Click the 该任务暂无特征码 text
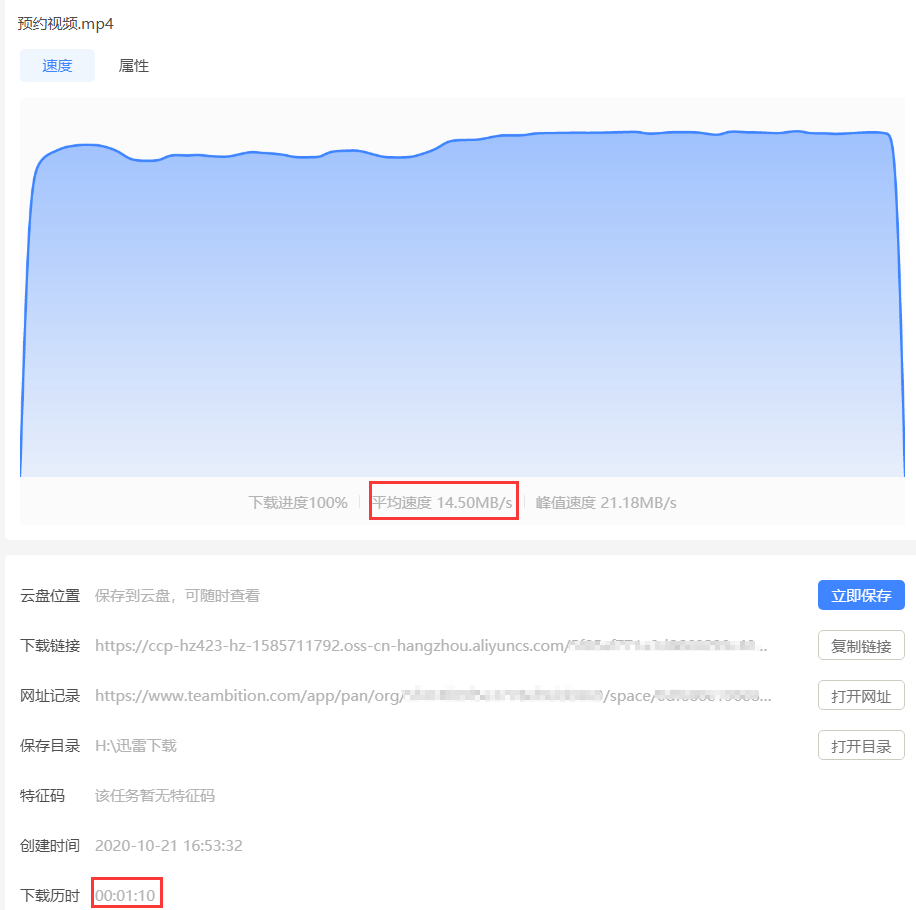Screen dimensions: 916x910 pyautogui.click(x=155, y=796)
